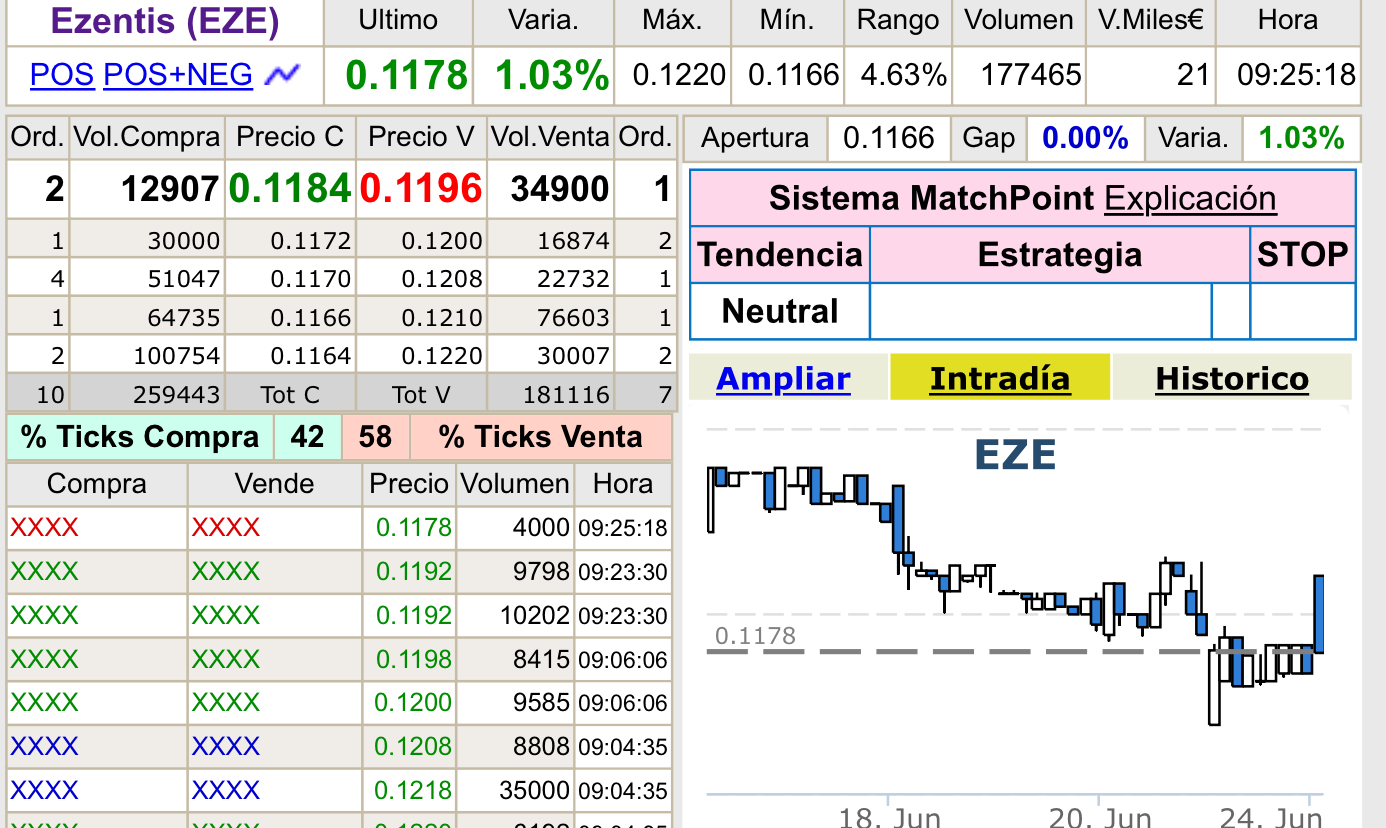Click the buy volume 100754

point(176,356)
